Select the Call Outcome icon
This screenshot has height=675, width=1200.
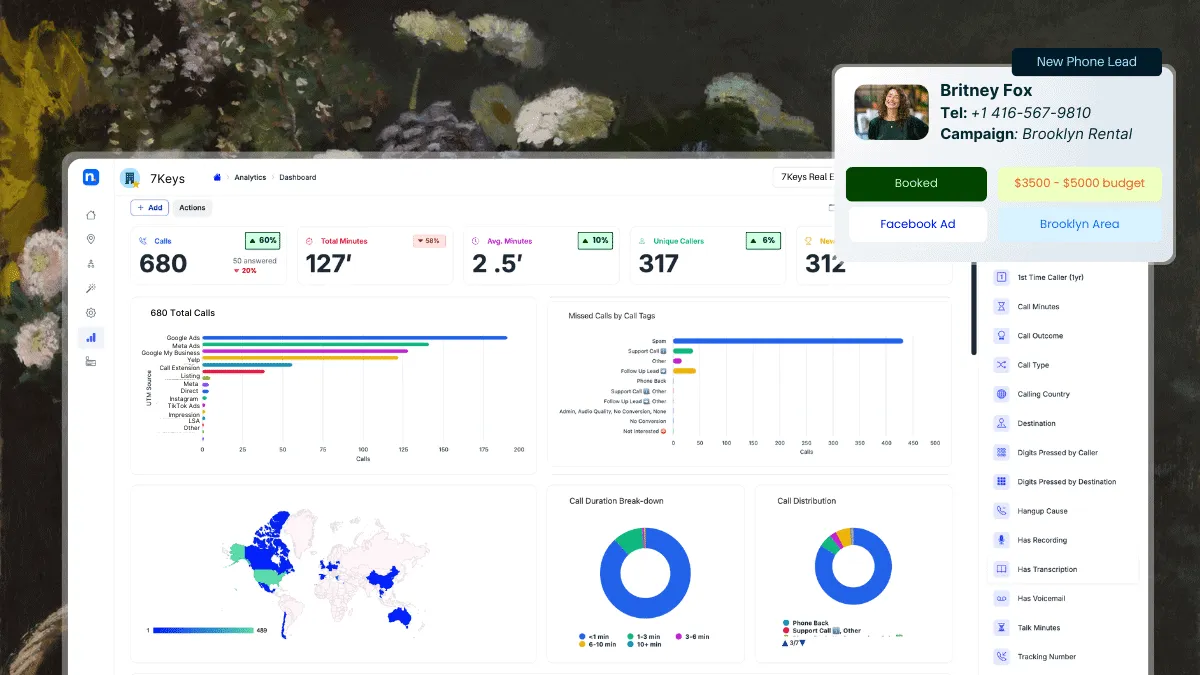1001,336
